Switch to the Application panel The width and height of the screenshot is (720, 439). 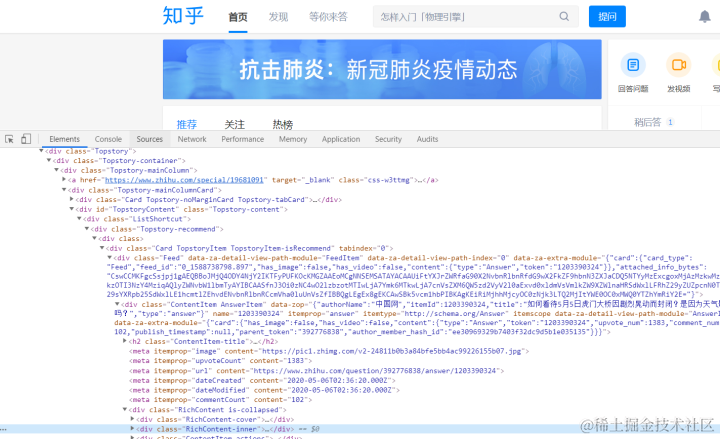tap(341, 139)
